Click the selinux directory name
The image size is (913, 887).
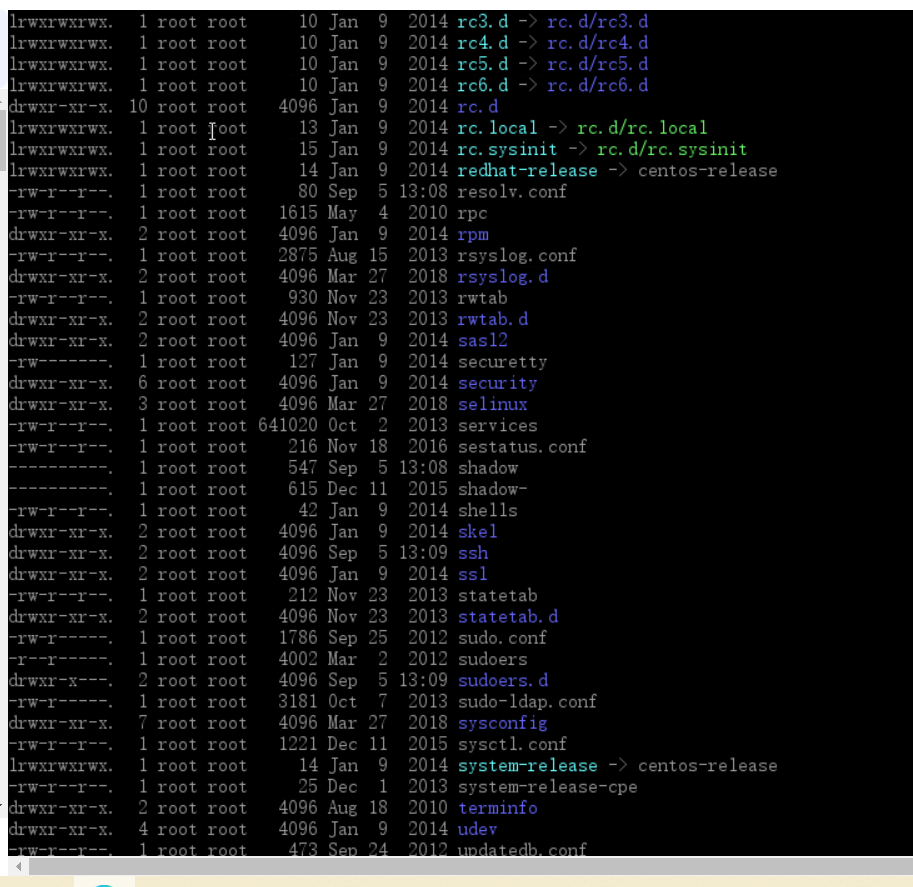[492, 404]
